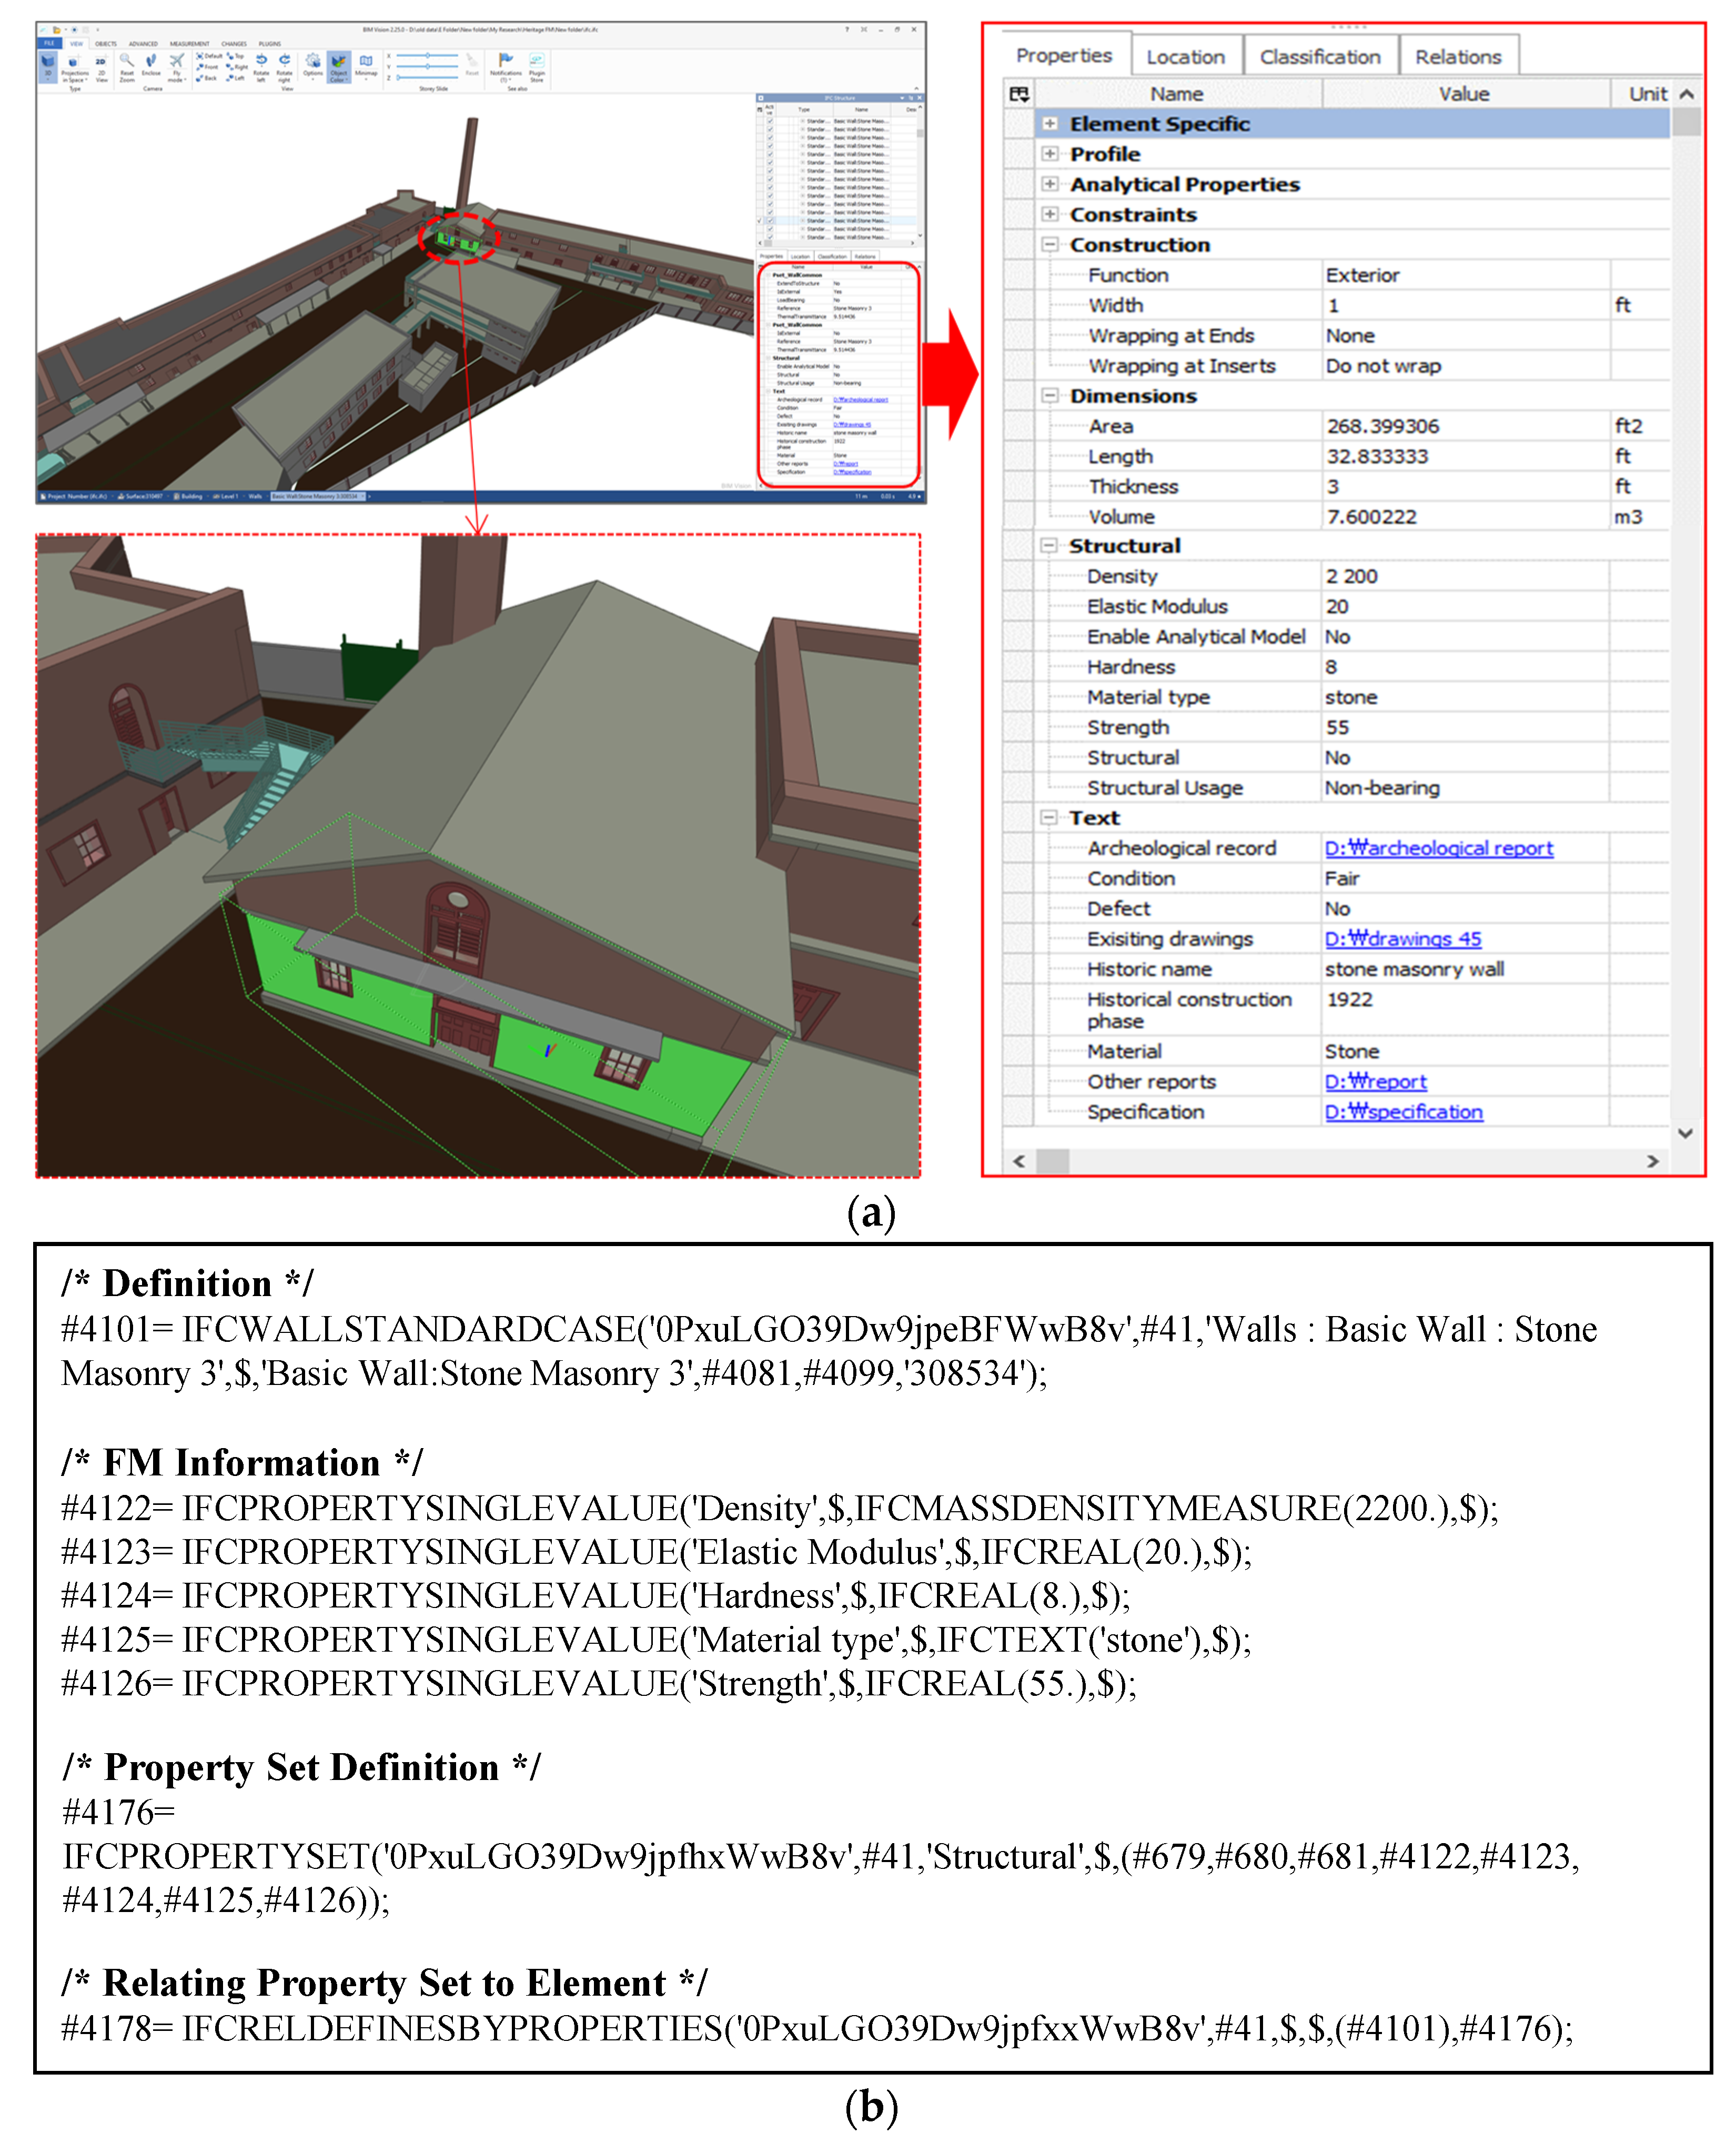Open the Notifications flag icon
1736x2144 pixels.
(506, 59)
